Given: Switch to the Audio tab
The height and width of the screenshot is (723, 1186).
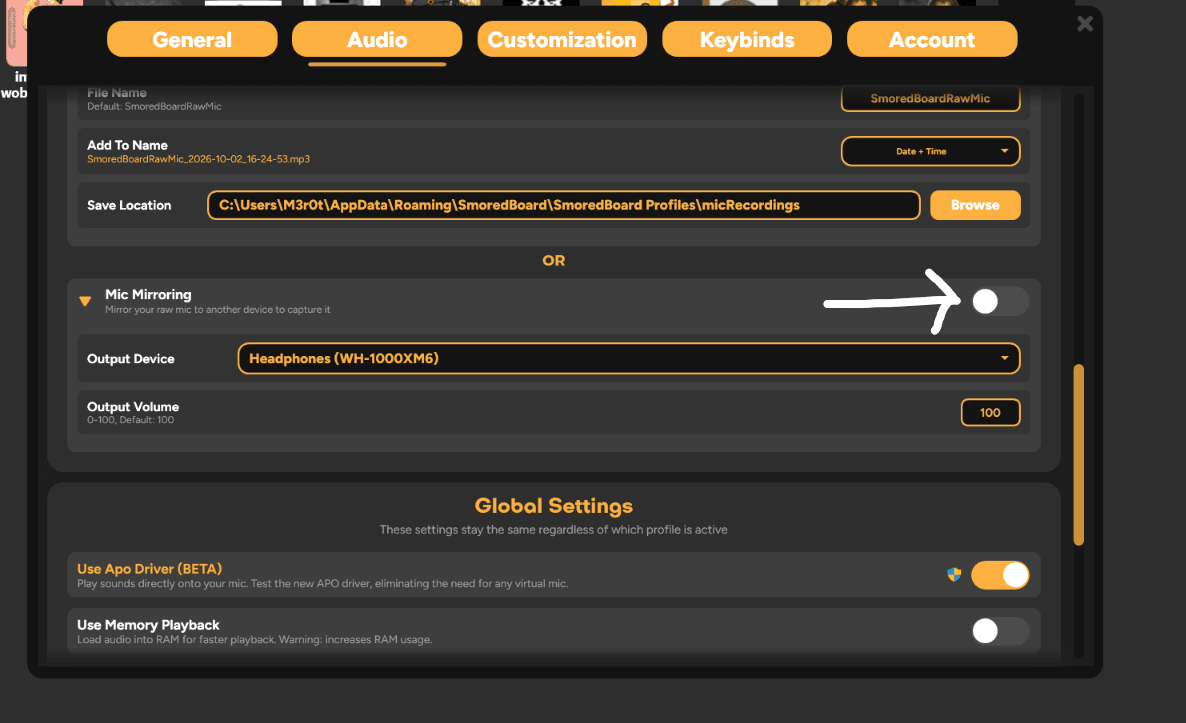Looking at the screenshot, I should pos(377,39).
